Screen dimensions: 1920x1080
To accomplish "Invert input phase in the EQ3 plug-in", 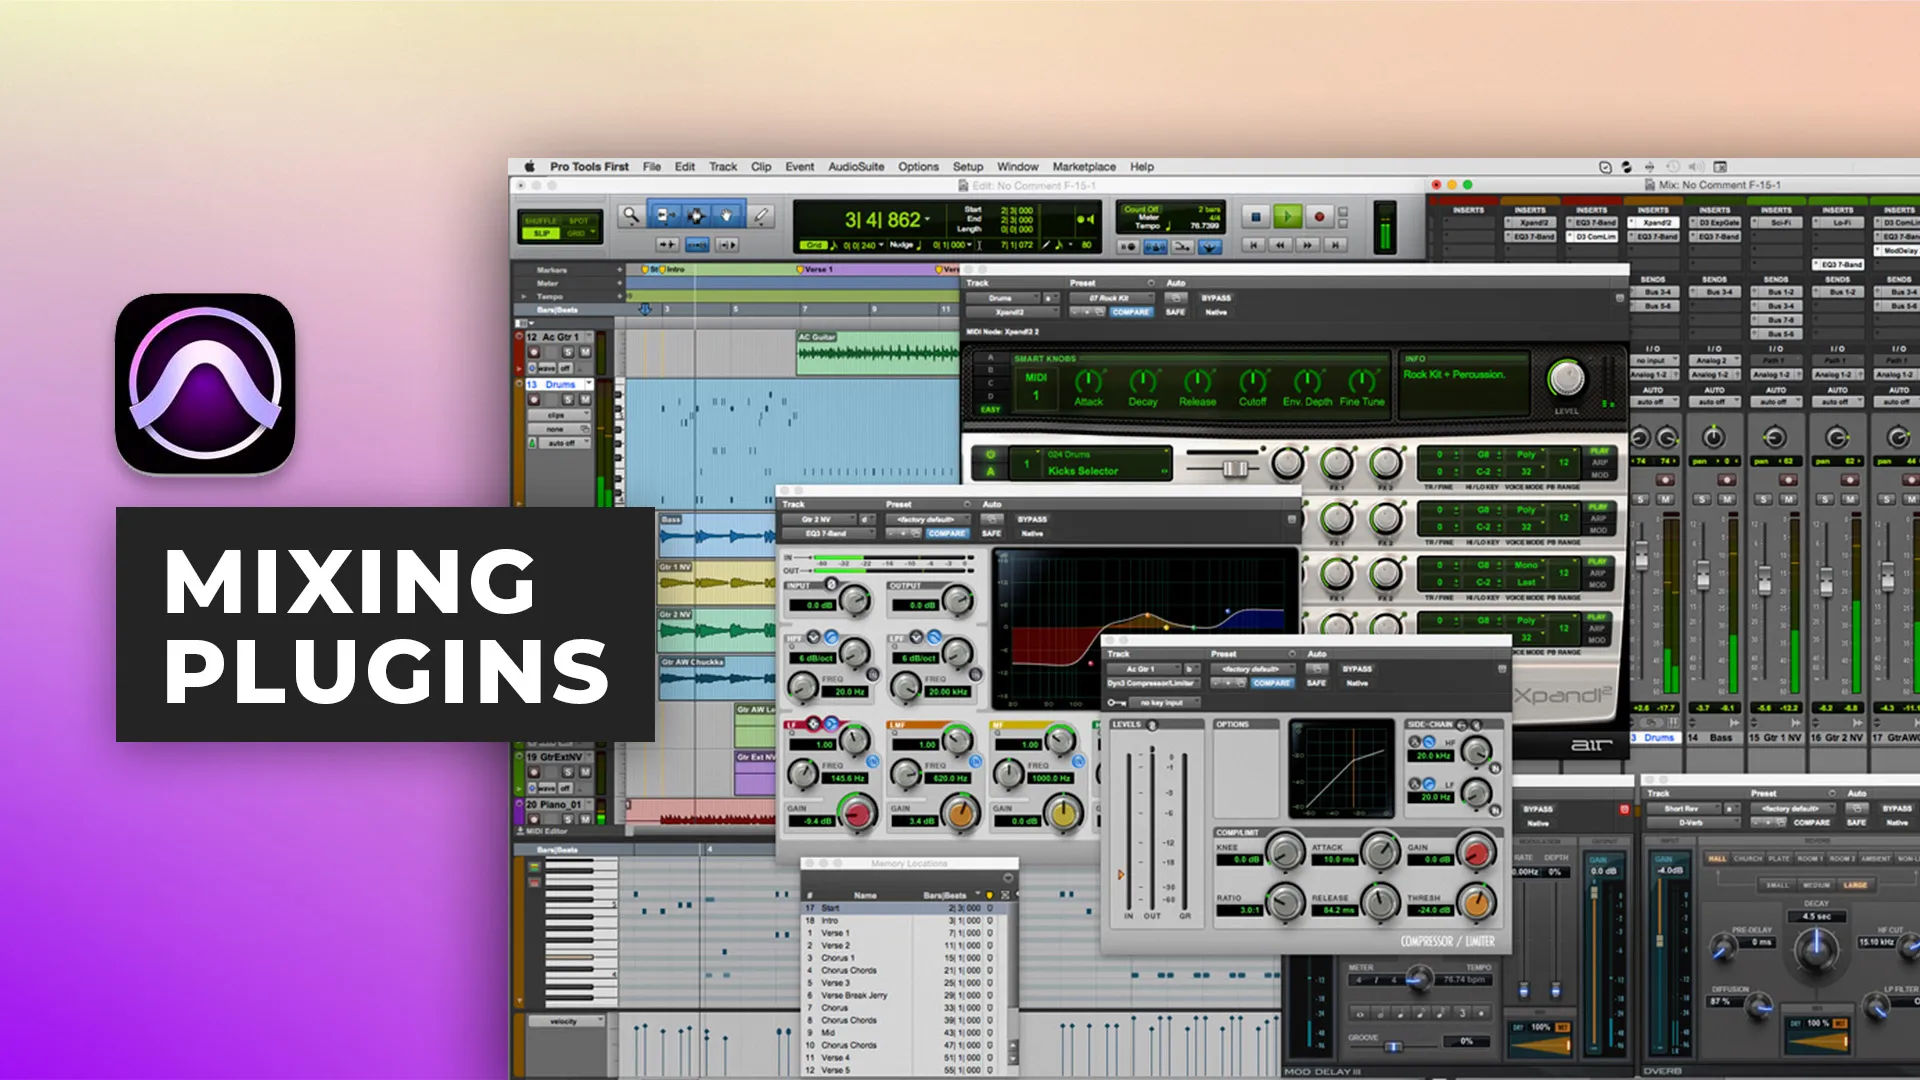I will (x=831, y=584).
